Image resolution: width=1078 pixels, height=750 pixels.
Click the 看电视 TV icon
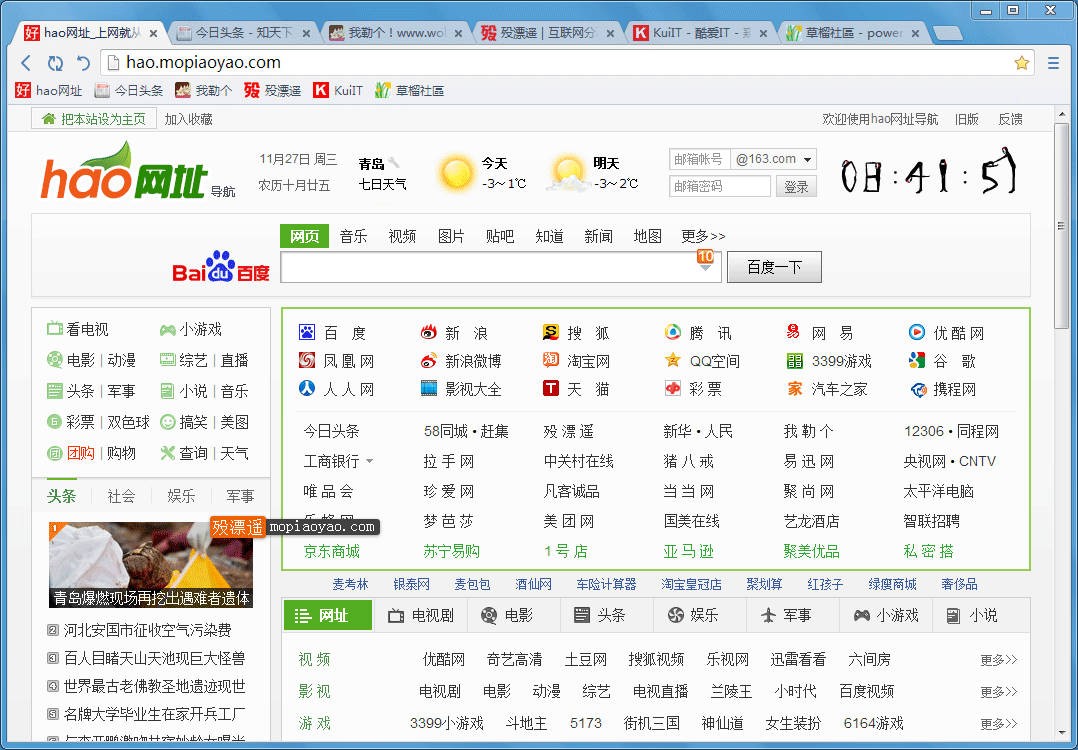54,329
